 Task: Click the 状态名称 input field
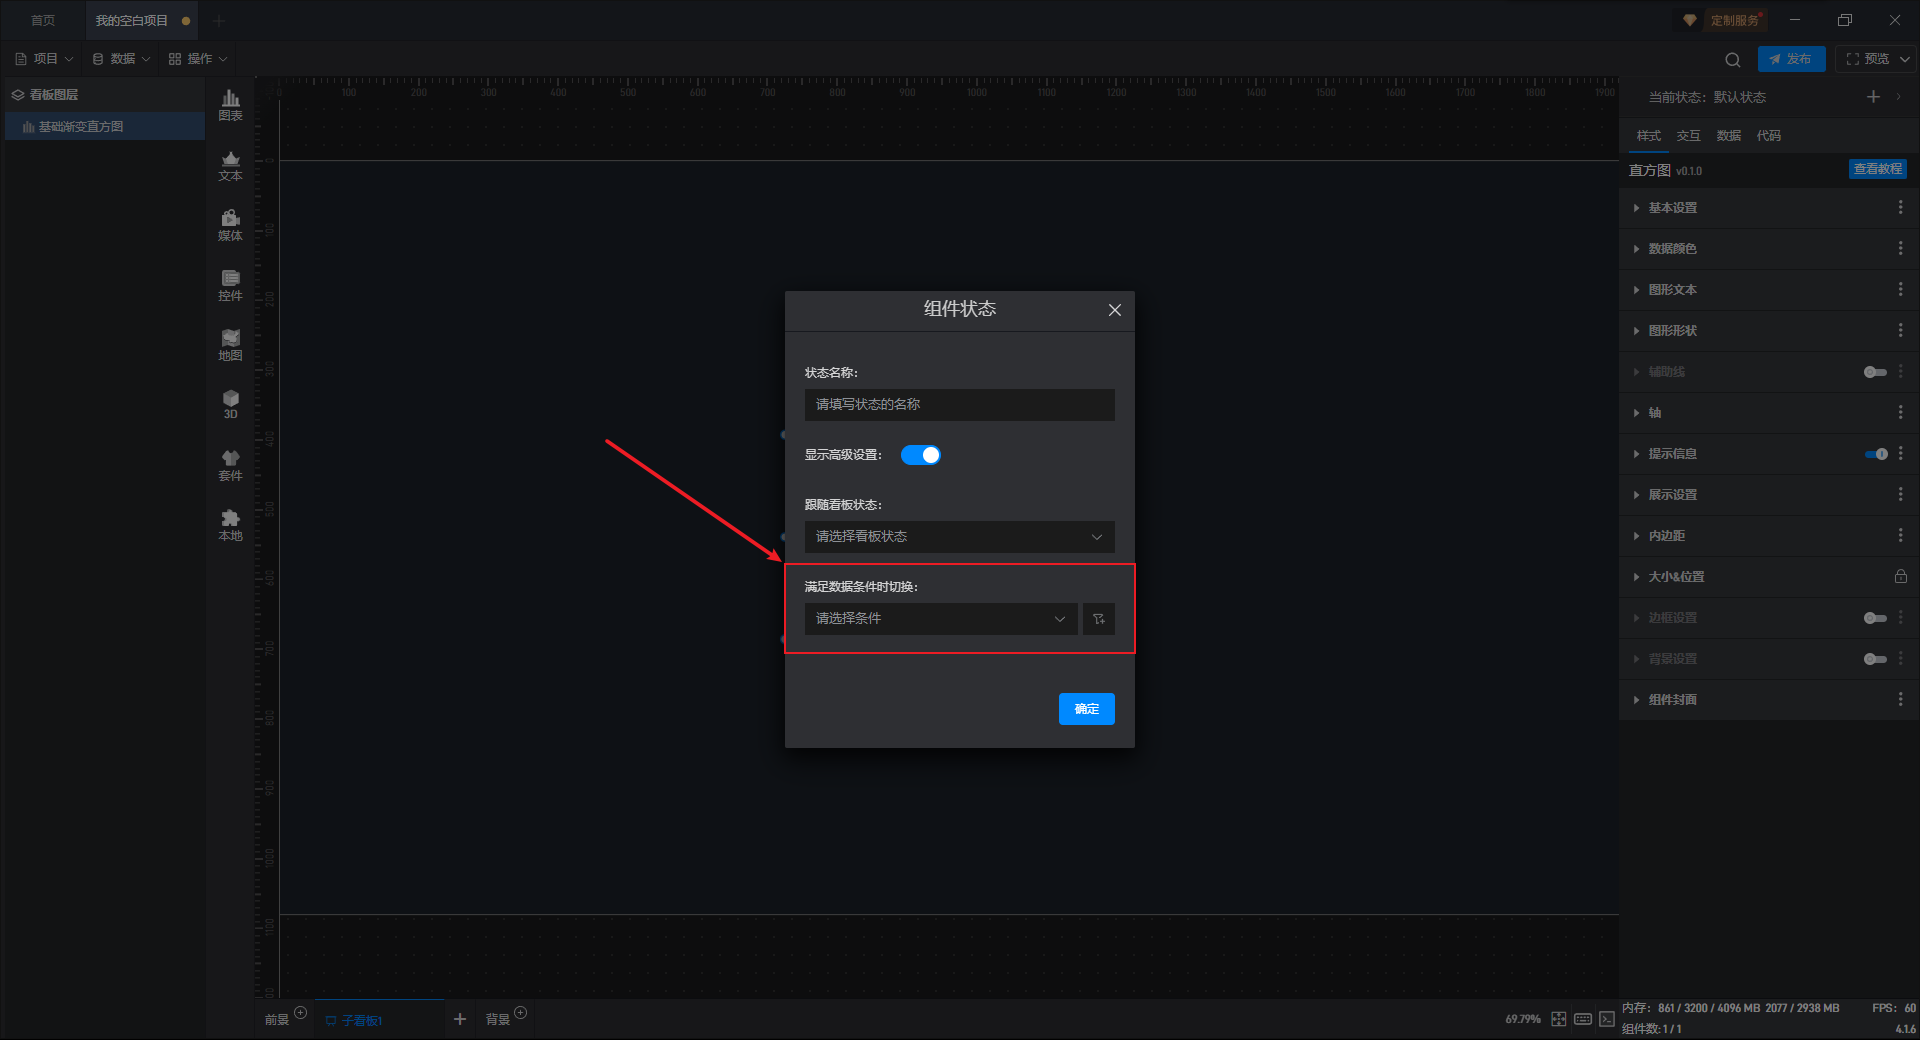(x=959, y=405)
